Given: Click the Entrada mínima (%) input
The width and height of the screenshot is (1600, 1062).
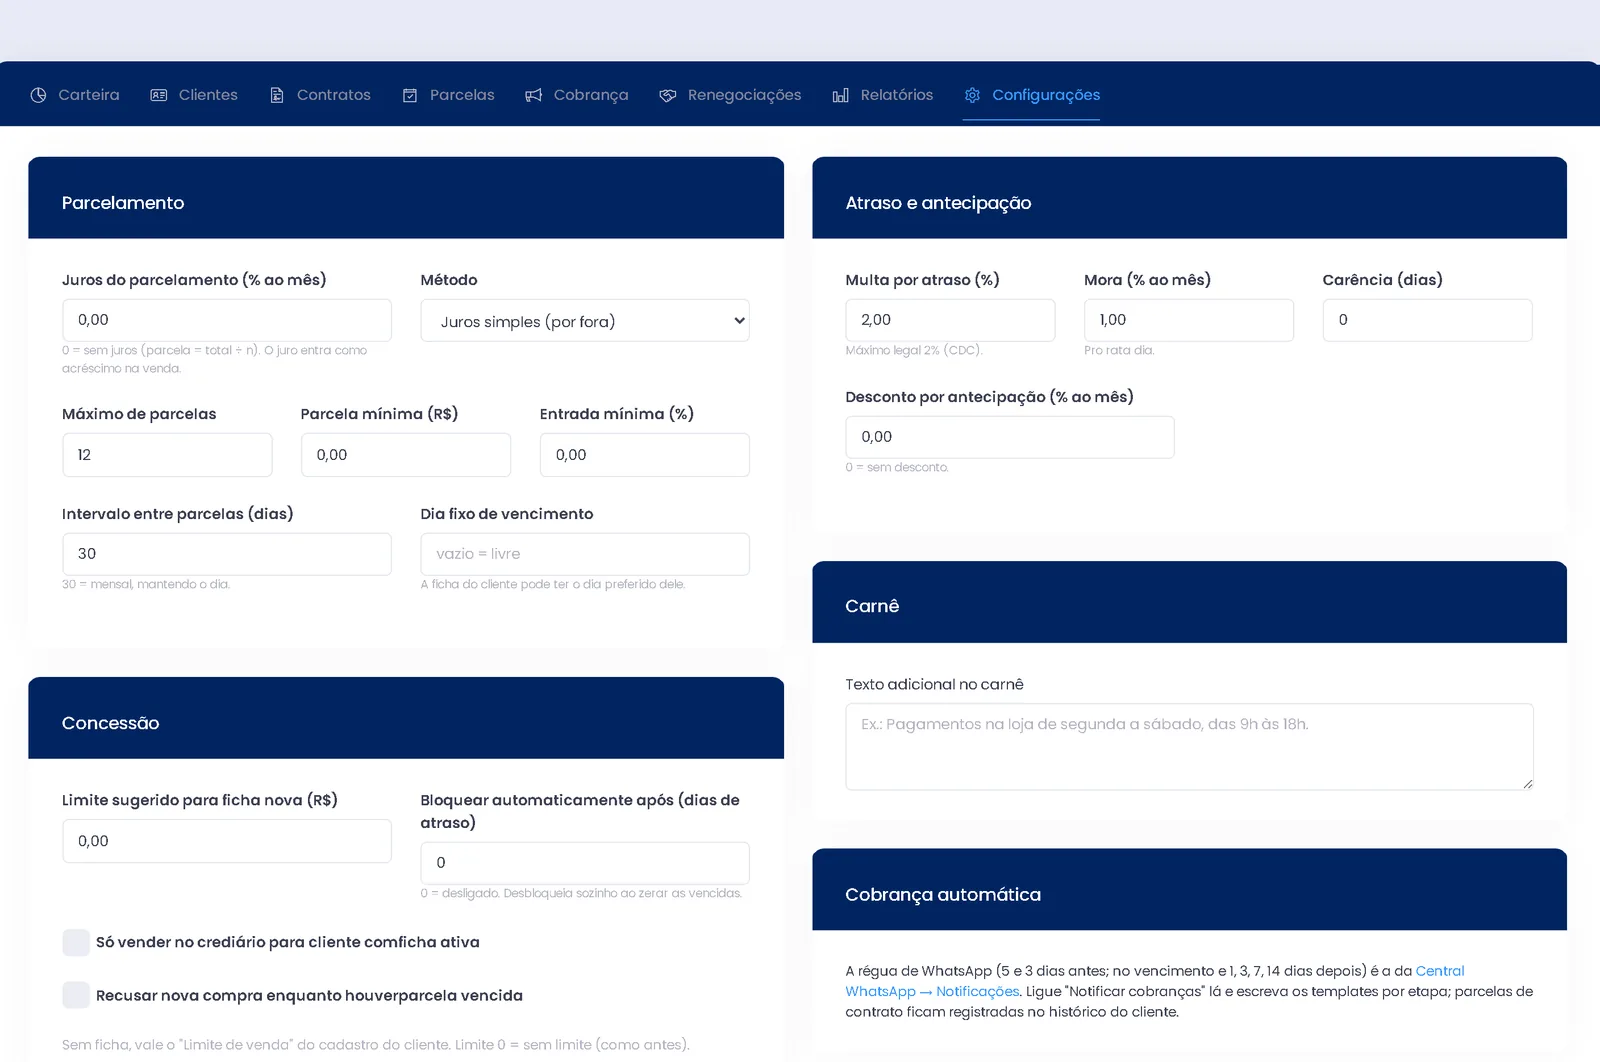Looking at the screenshot, I should [645, 455].
